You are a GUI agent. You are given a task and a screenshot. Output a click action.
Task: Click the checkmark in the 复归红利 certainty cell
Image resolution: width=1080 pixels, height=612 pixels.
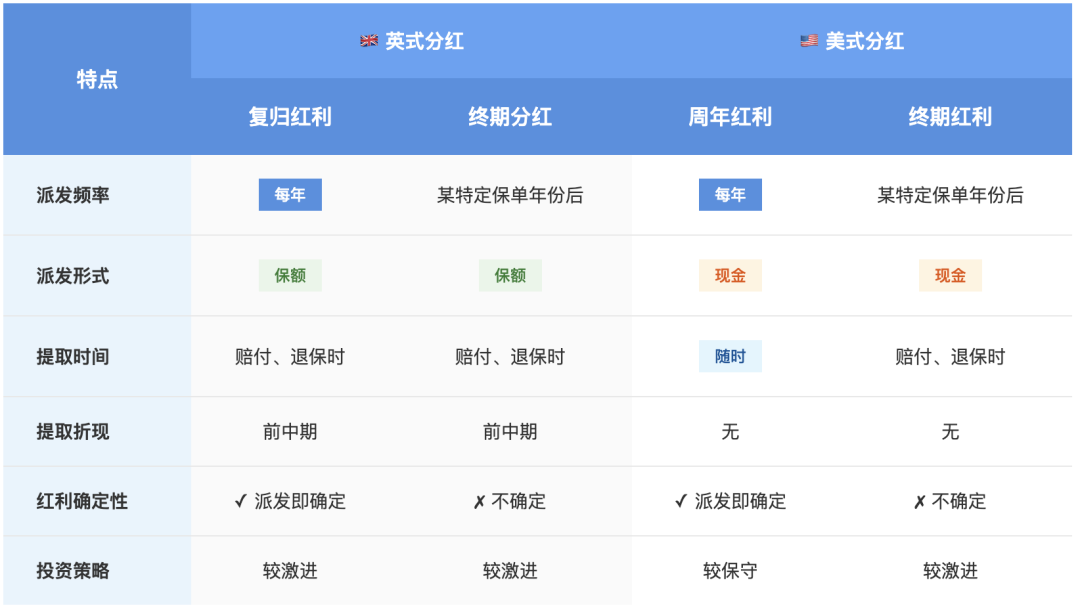coord(240,501)
